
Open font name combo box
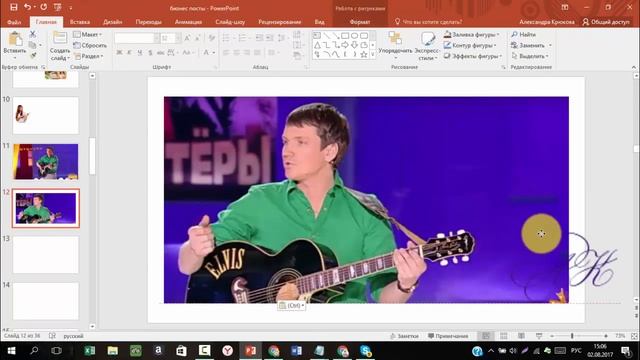point(137,38)
